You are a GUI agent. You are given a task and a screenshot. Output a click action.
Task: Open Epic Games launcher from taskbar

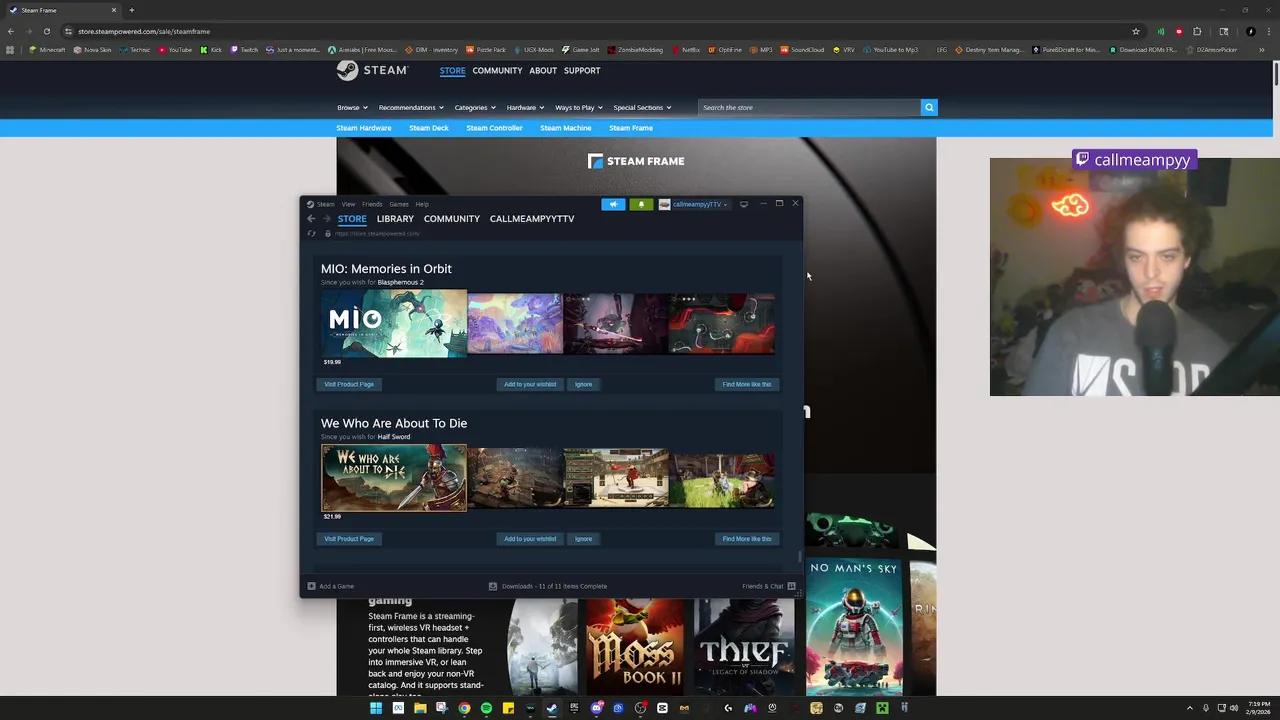pos(574,708)
